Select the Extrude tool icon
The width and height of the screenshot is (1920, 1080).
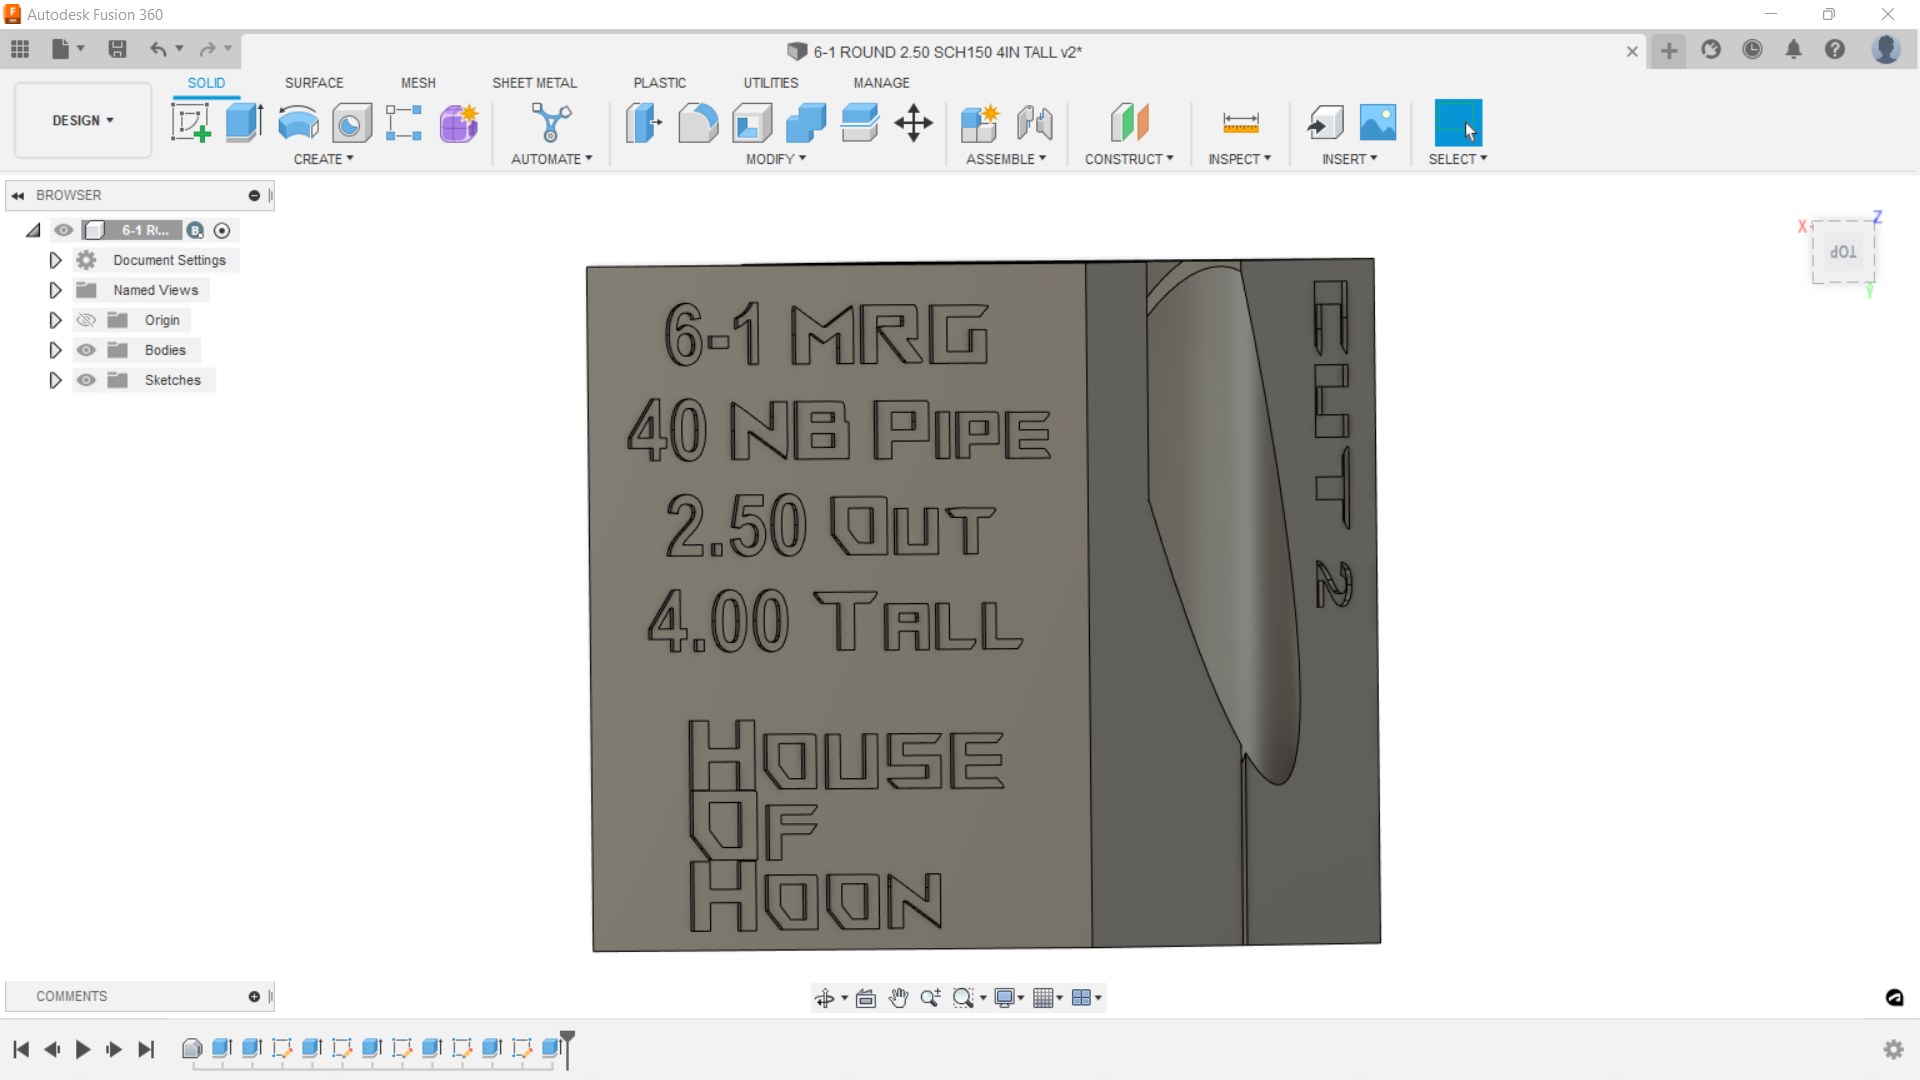coord(243,123)
